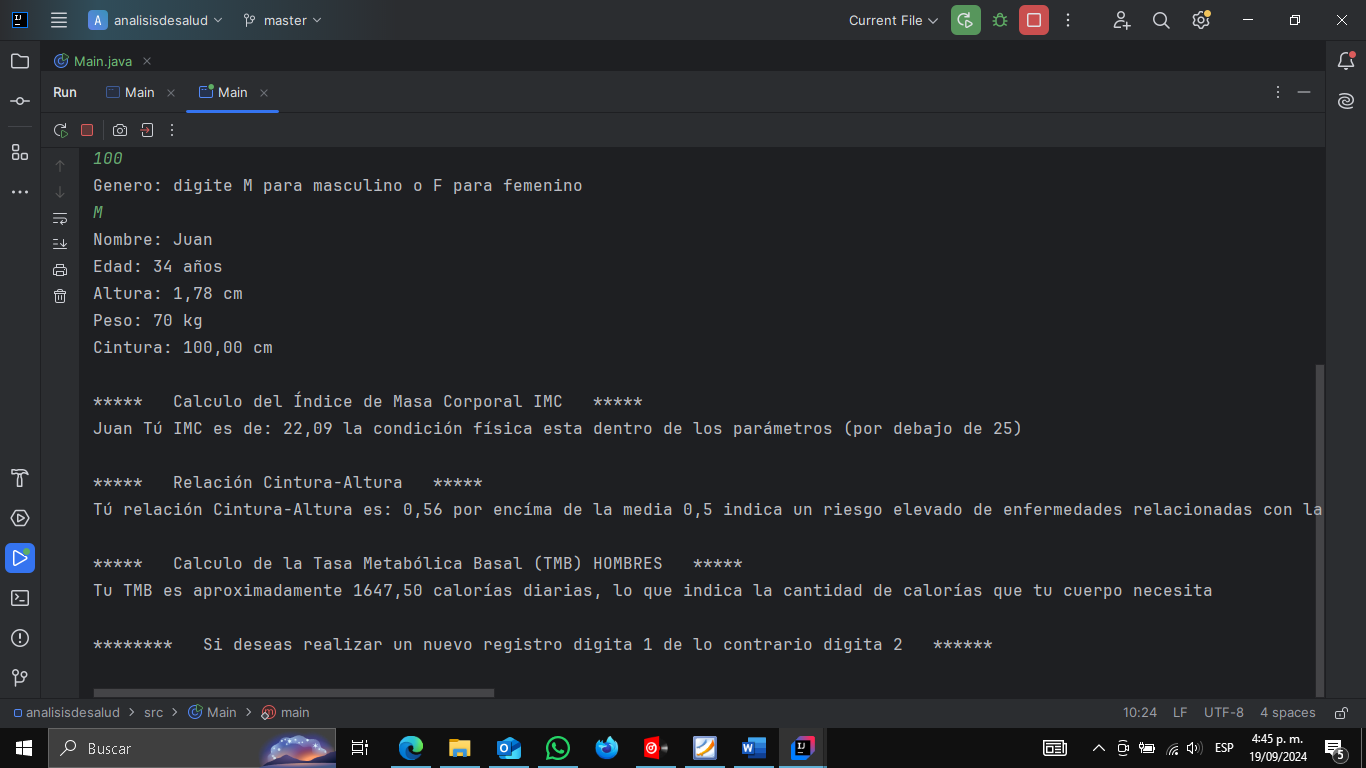
Task: Stop the process from the top toolbar
Action: [x=1034, y=20]
